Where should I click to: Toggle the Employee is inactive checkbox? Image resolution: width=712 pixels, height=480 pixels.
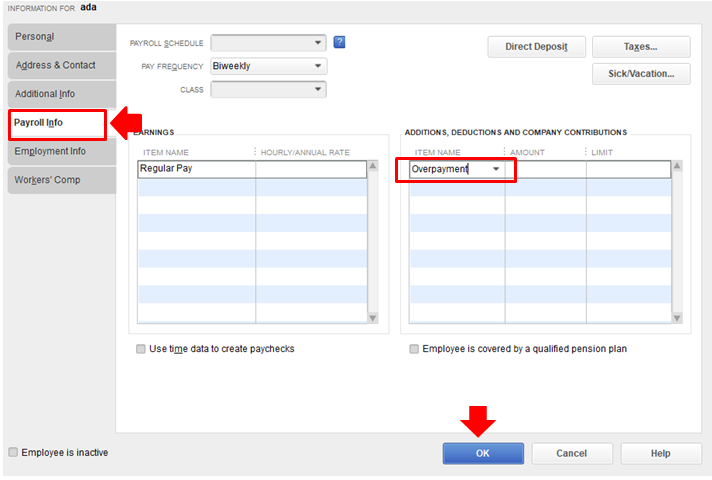coord(13,452)
